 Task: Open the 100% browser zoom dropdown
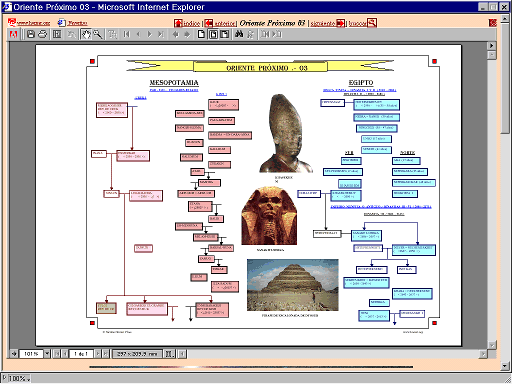point(18,378)
